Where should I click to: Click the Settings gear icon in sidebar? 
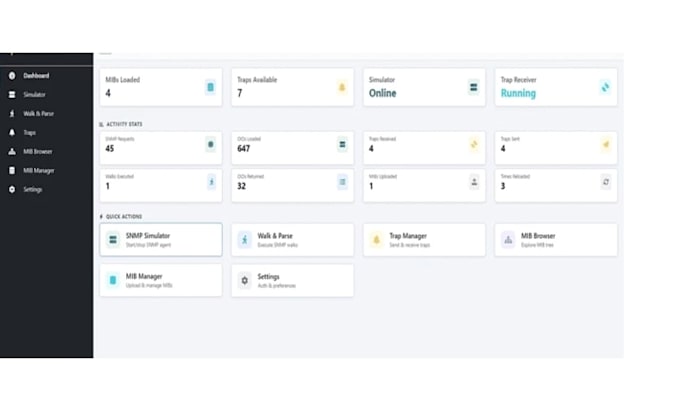click(x=12, y=189)
